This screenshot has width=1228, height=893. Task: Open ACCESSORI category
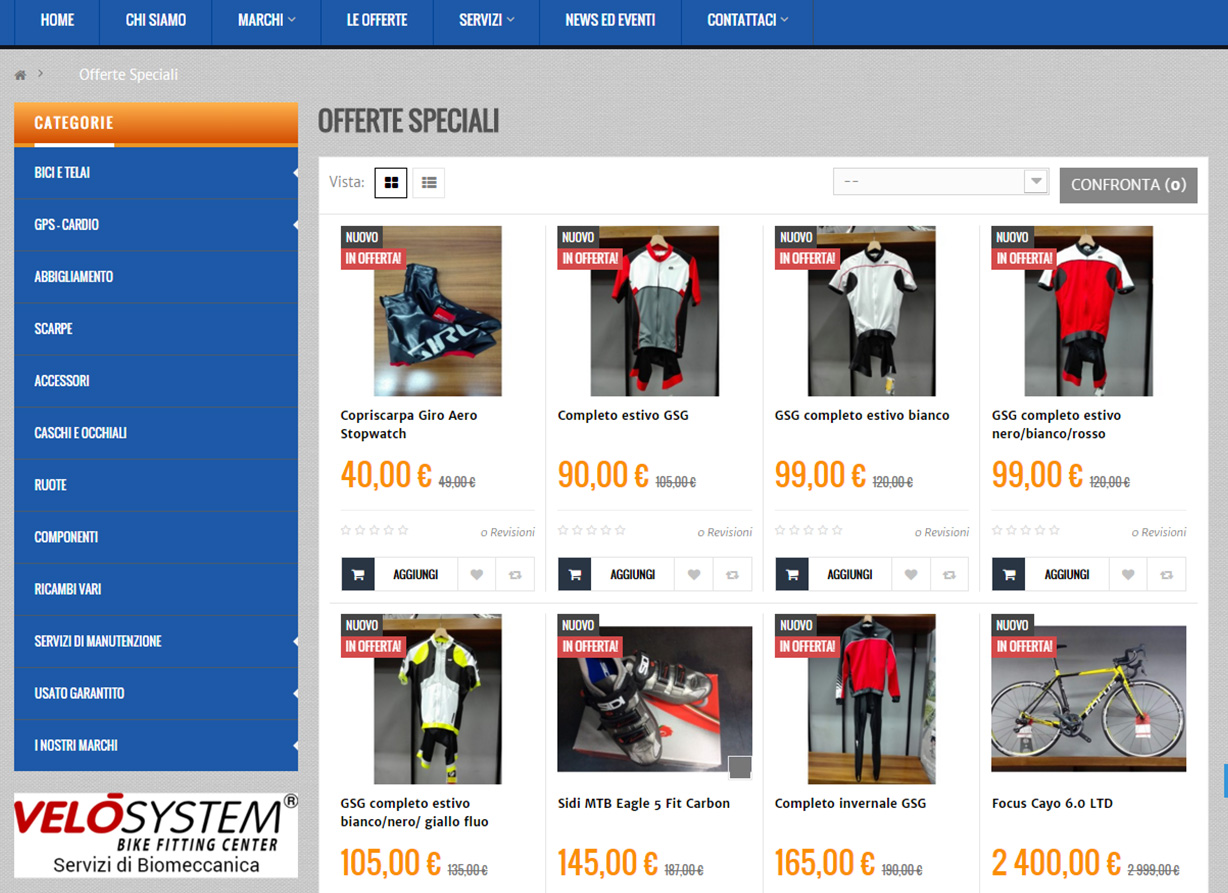pyautogui.click(x=156, y=381)
